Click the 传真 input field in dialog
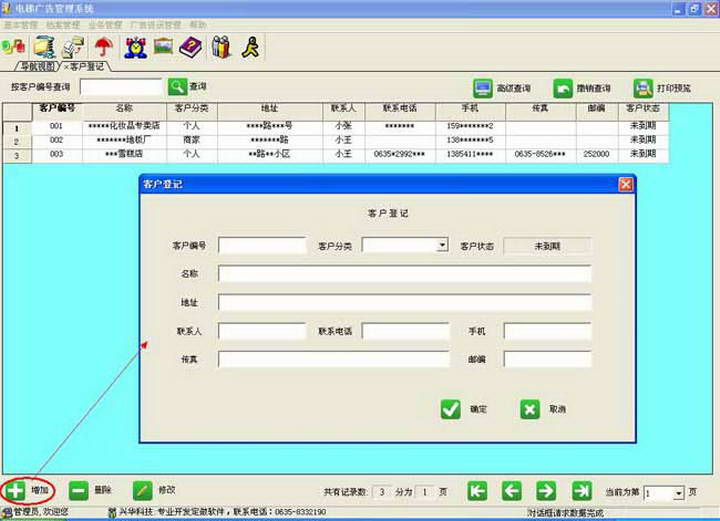Image resolution: width=720 pixels, height=521 pixels. (334, 359)
